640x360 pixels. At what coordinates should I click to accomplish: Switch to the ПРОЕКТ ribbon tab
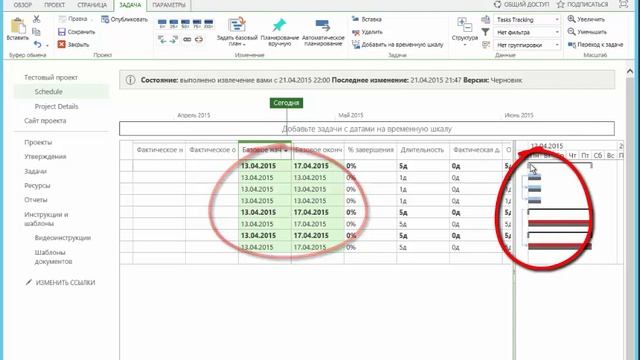[54, 5]
